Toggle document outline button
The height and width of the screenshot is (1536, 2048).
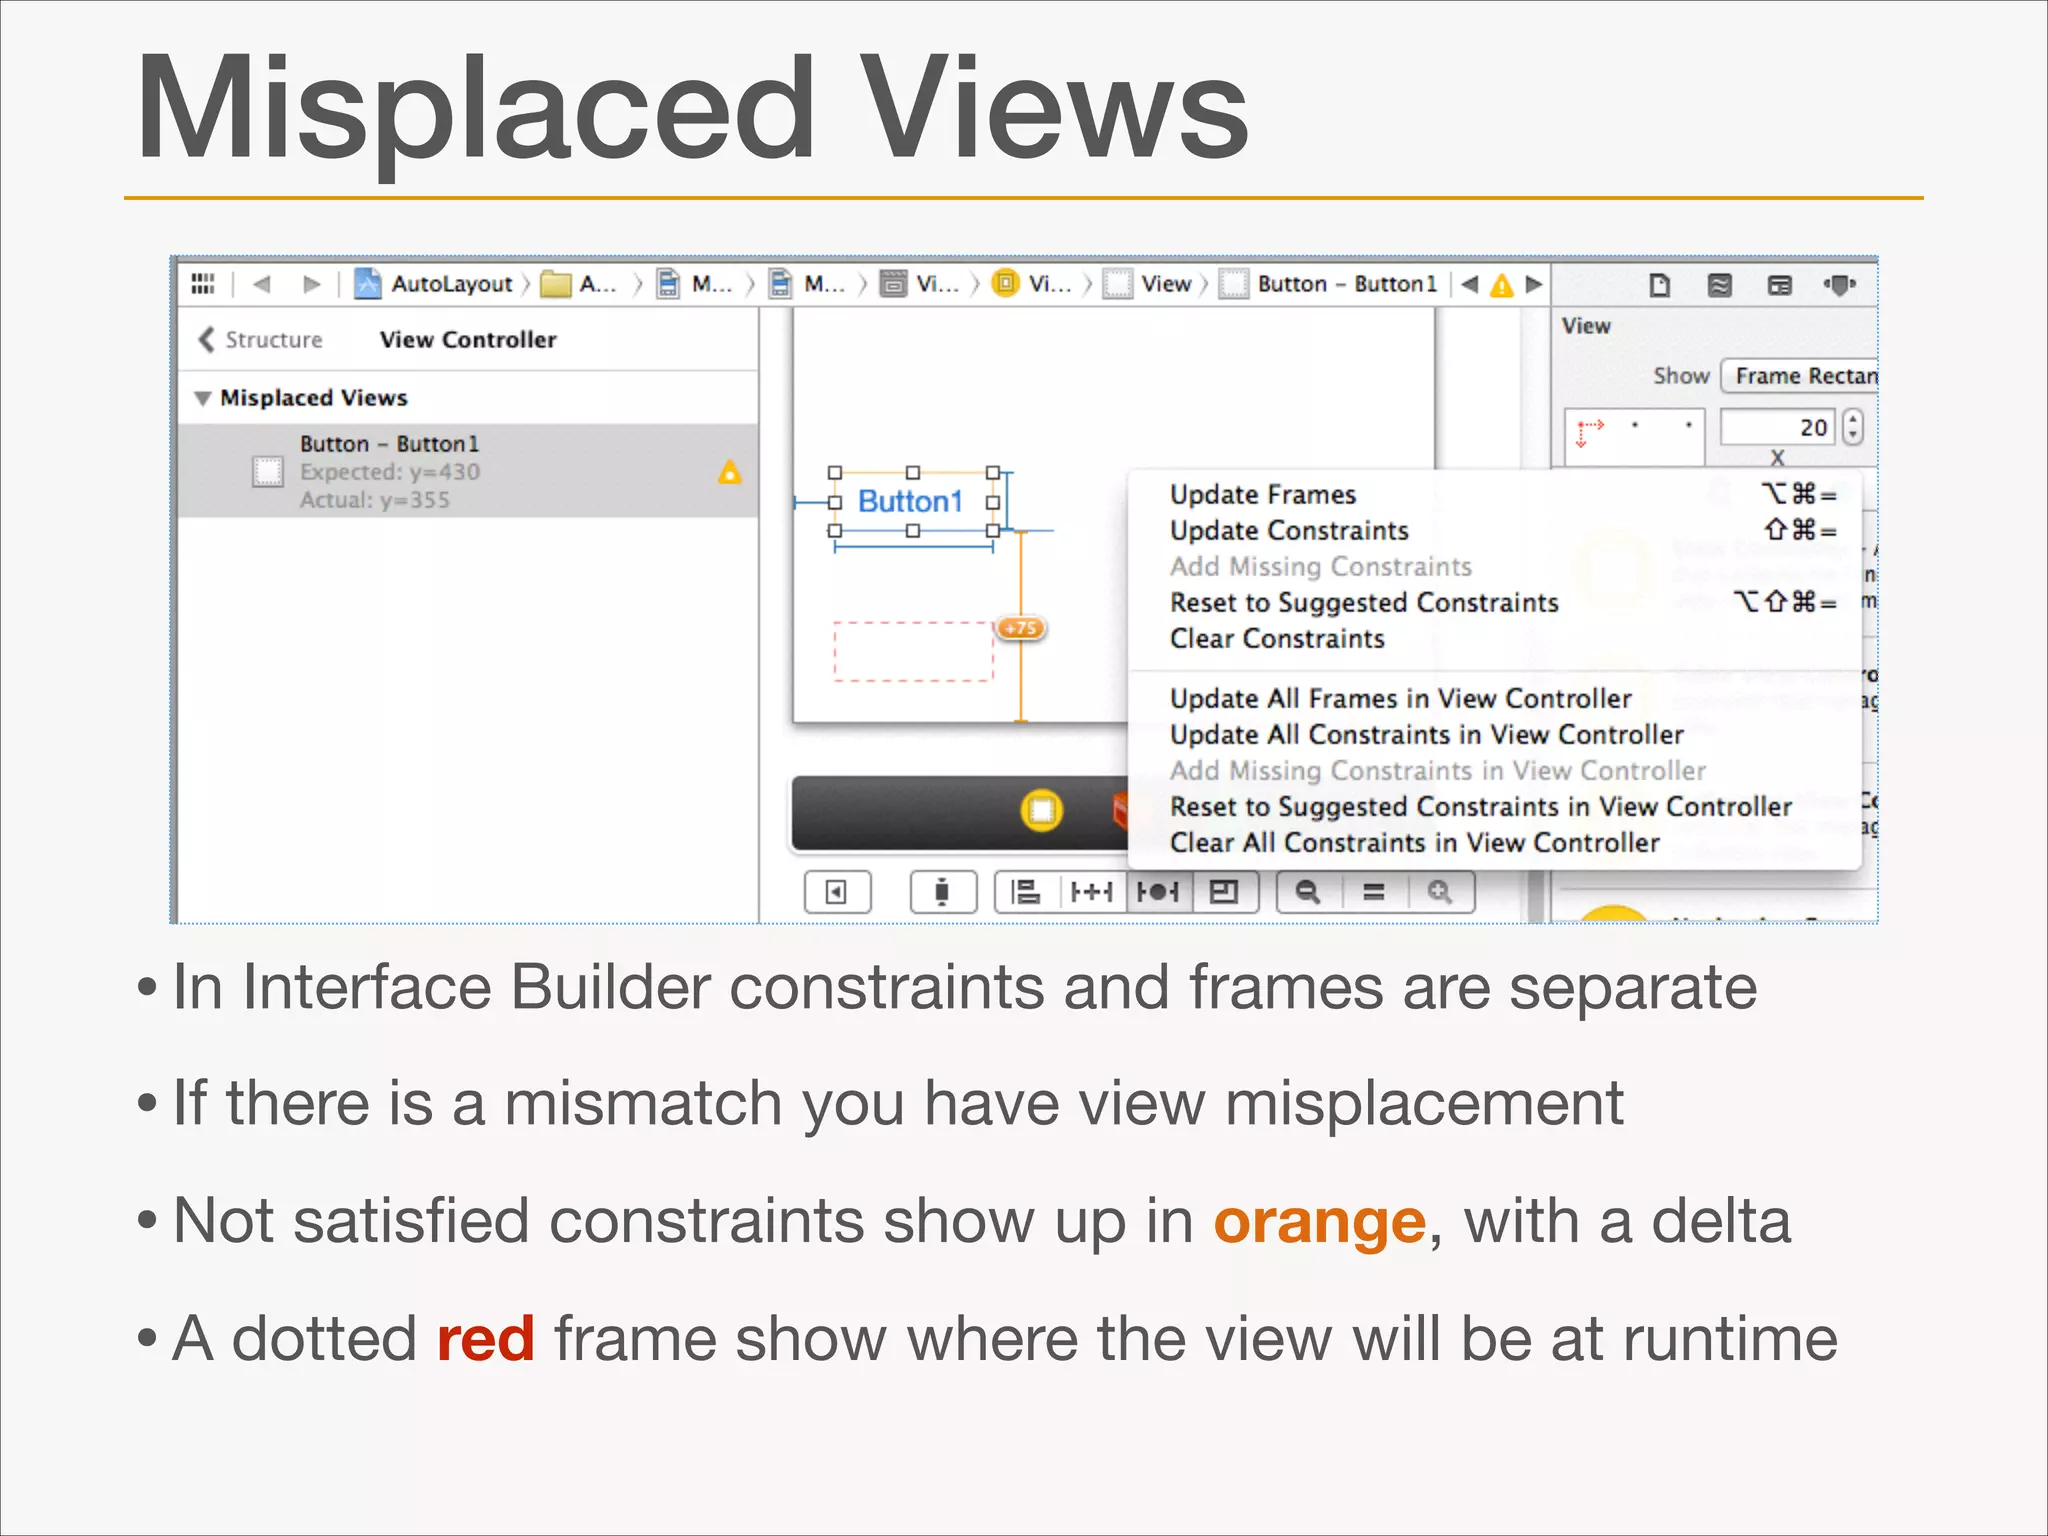click(838, 891)
